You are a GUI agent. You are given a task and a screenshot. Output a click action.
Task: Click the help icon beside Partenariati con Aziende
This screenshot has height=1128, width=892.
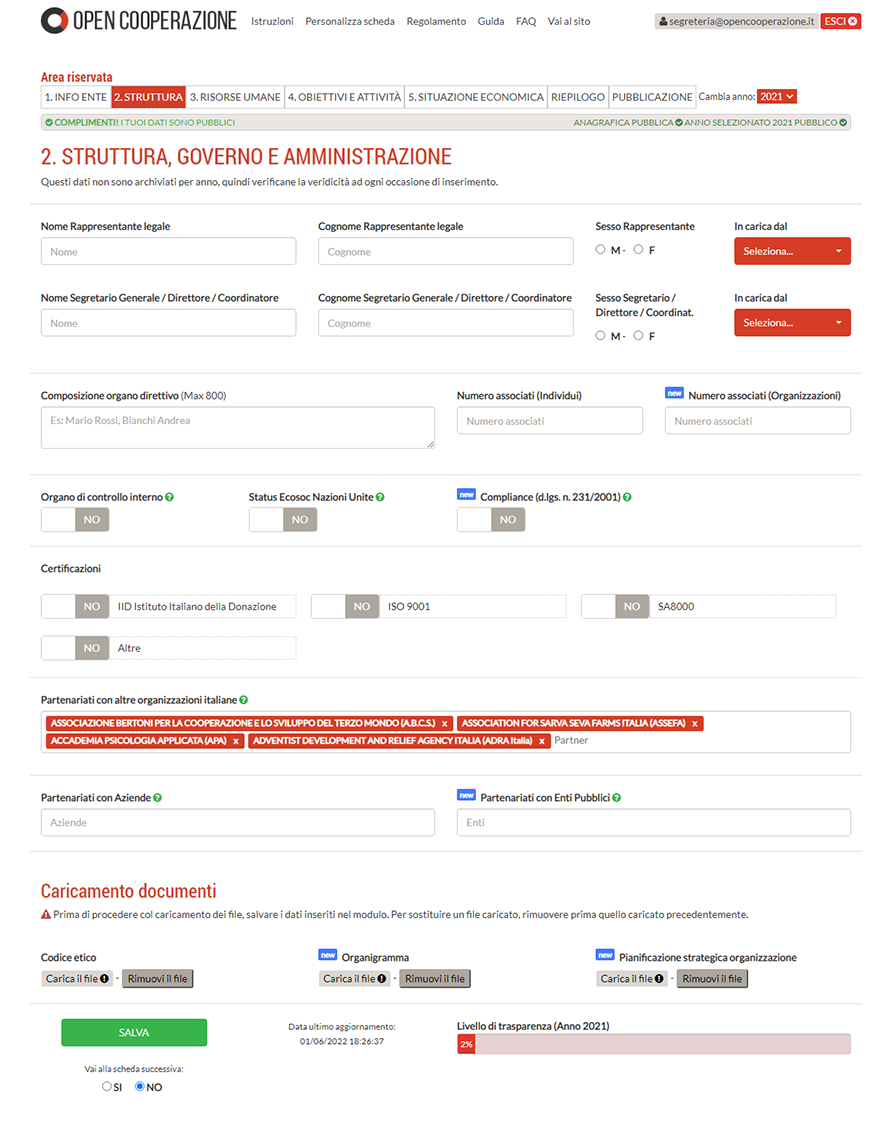click(x=157, y=798)
